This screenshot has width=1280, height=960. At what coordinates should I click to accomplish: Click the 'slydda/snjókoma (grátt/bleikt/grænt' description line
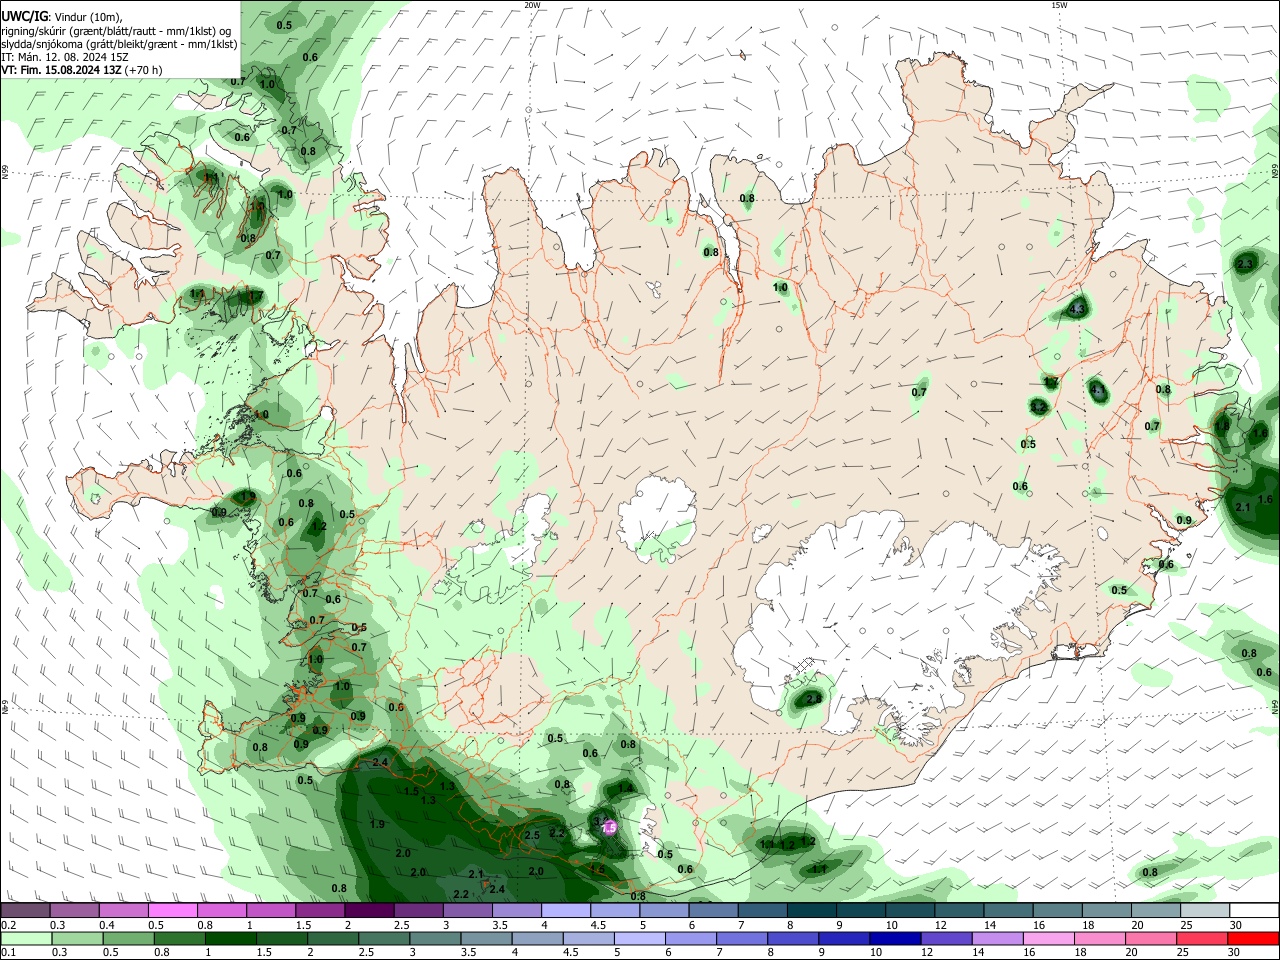click(119, 44)
